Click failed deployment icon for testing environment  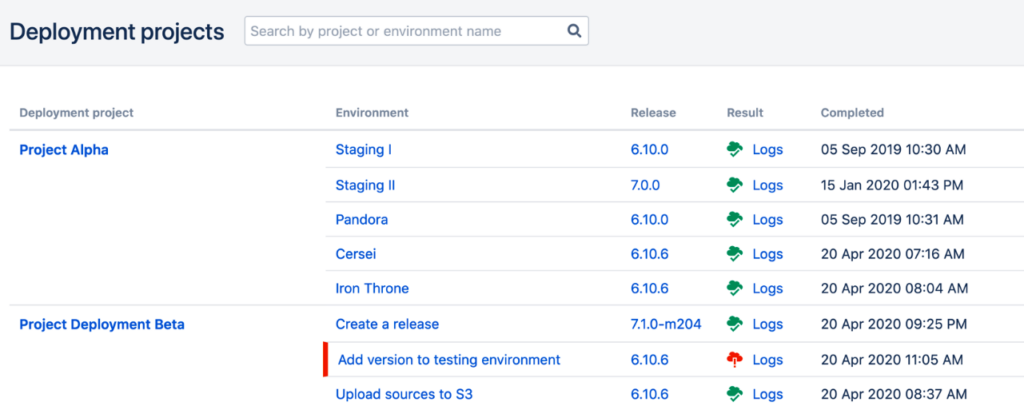pos(735,359)
